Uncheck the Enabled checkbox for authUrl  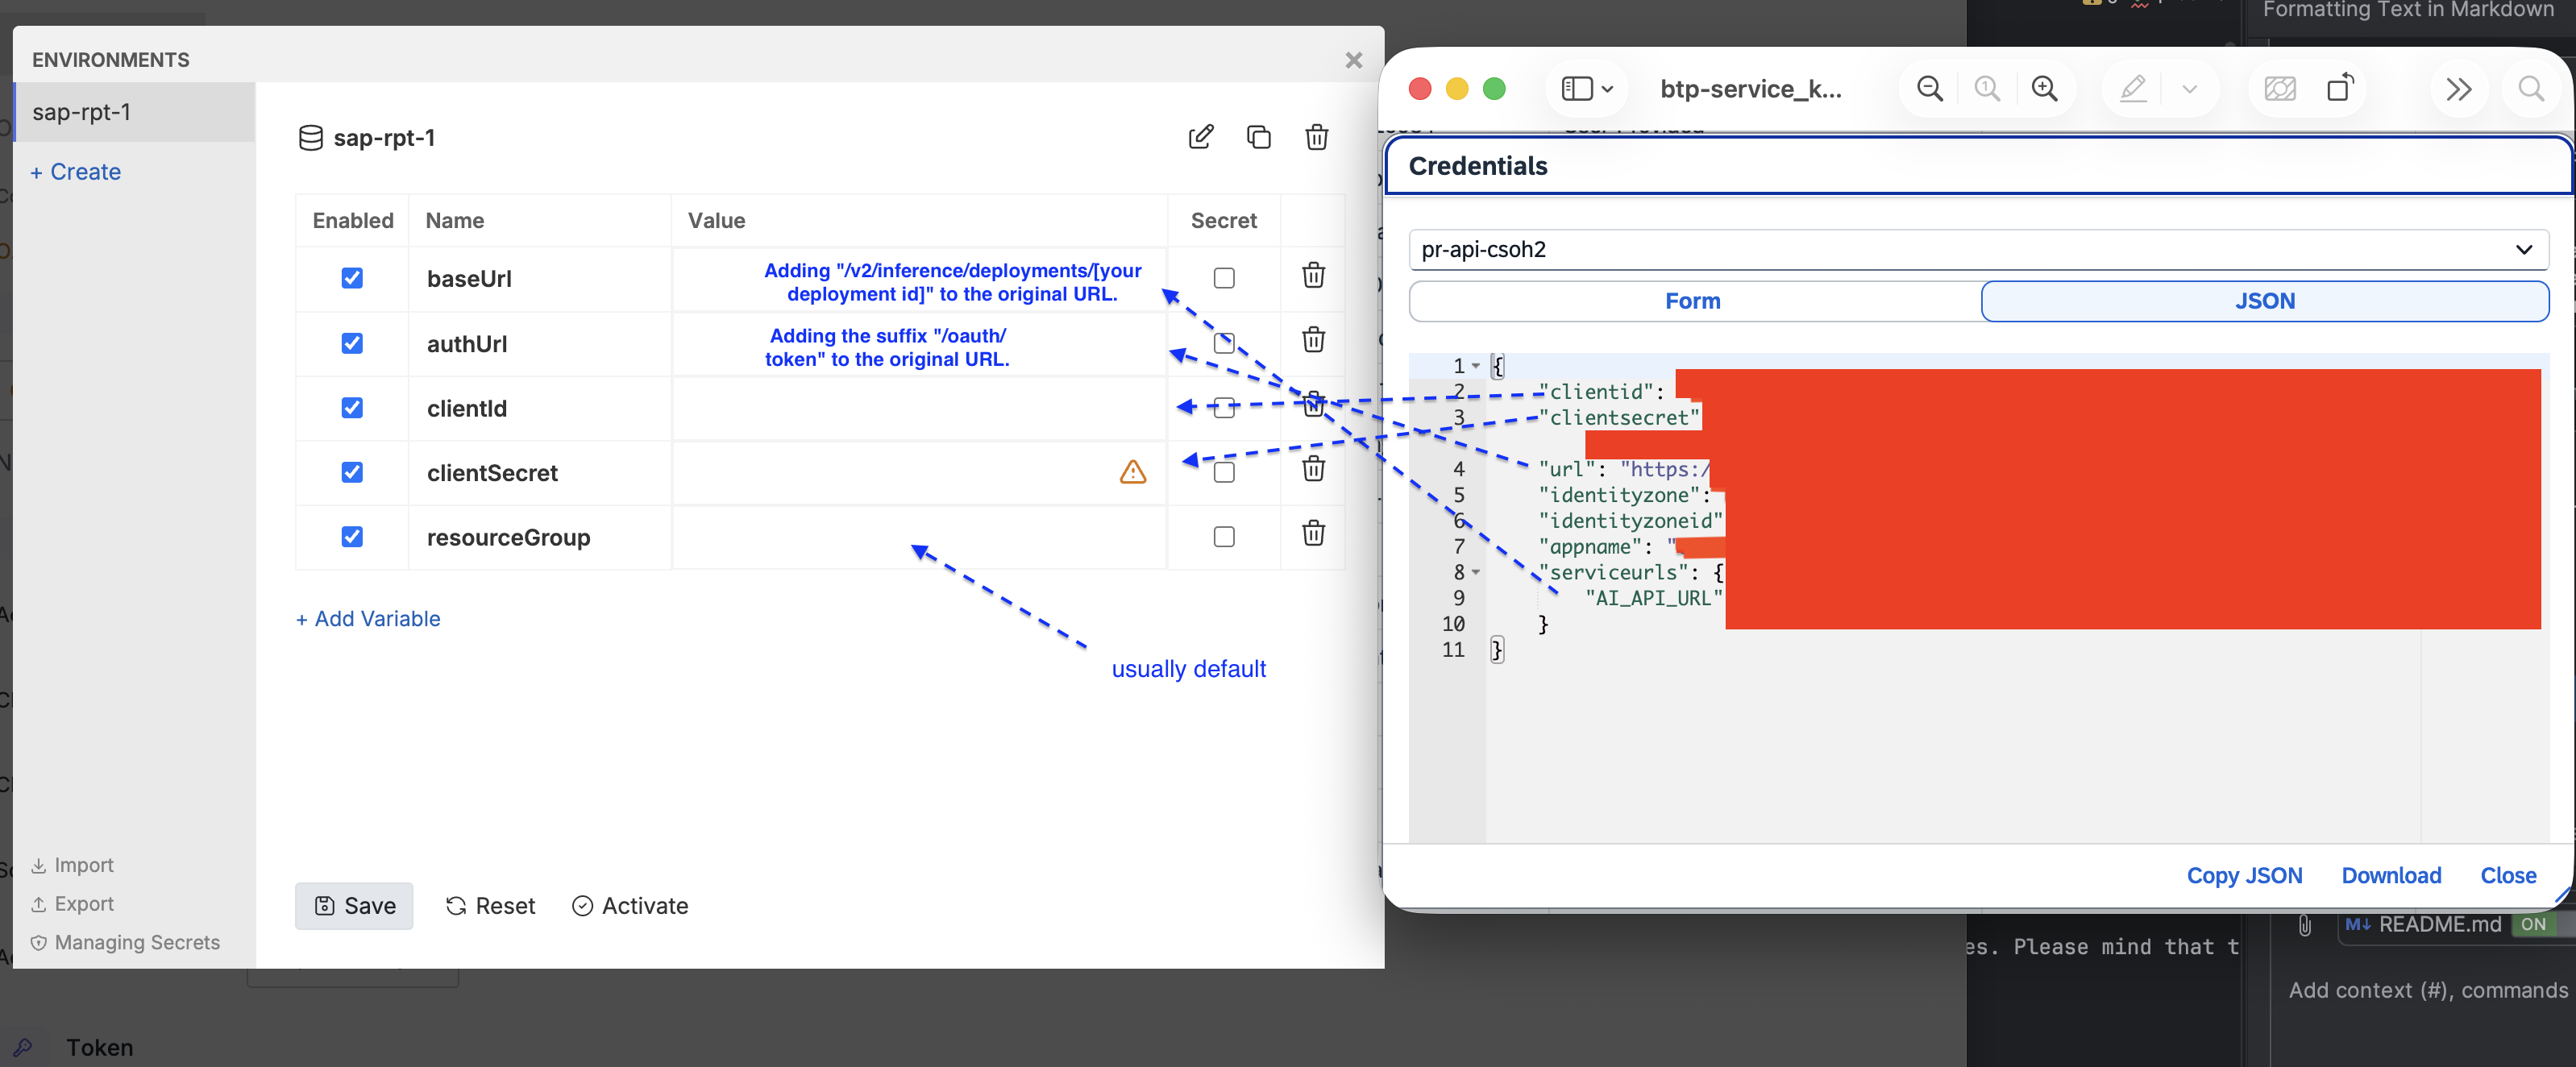[x=352, y=343]
